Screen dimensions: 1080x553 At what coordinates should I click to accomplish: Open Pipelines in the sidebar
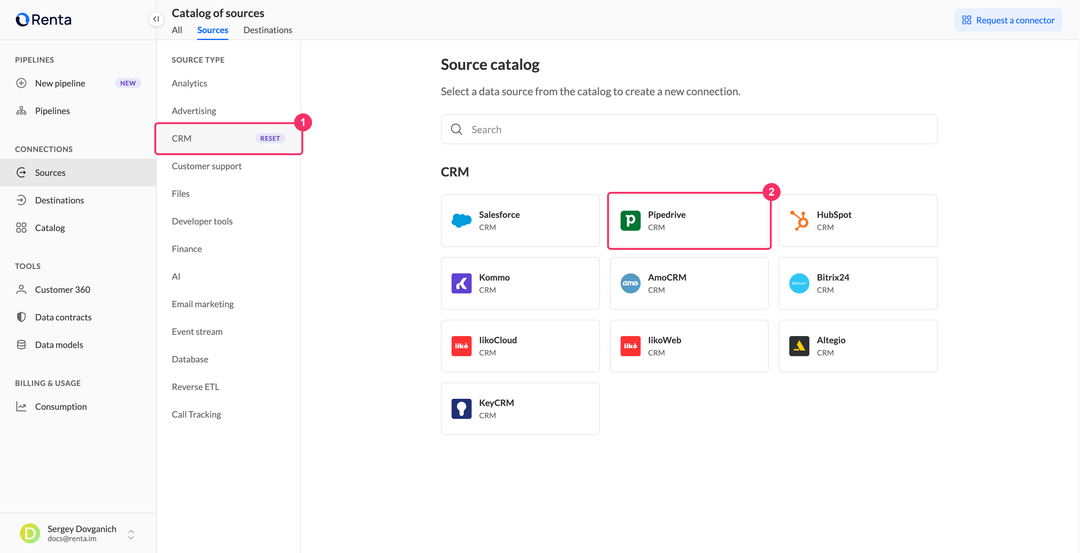point(78,111)
